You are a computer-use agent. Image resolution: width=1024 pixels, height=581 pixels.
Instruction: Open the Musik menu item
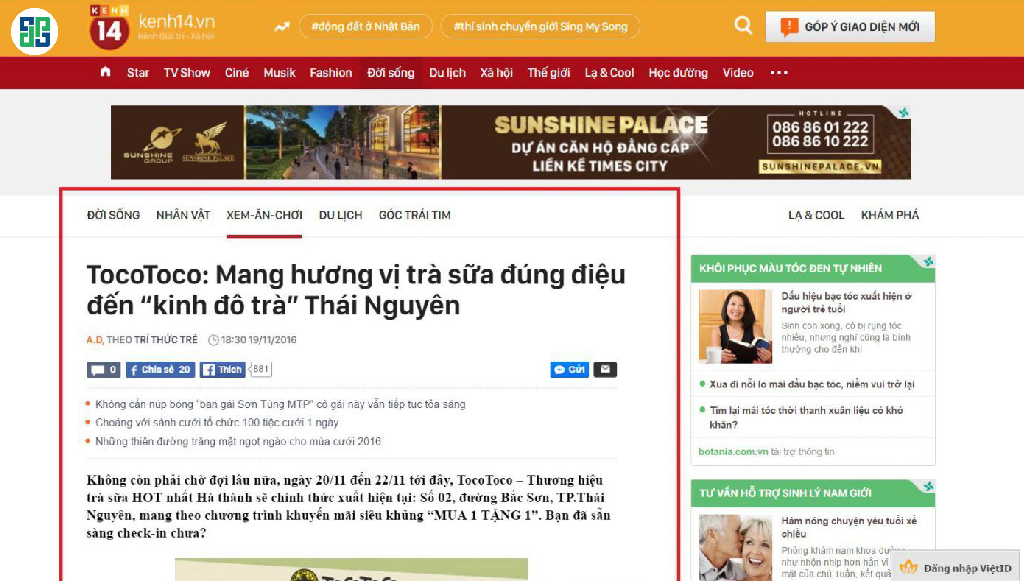pos(280,72)
